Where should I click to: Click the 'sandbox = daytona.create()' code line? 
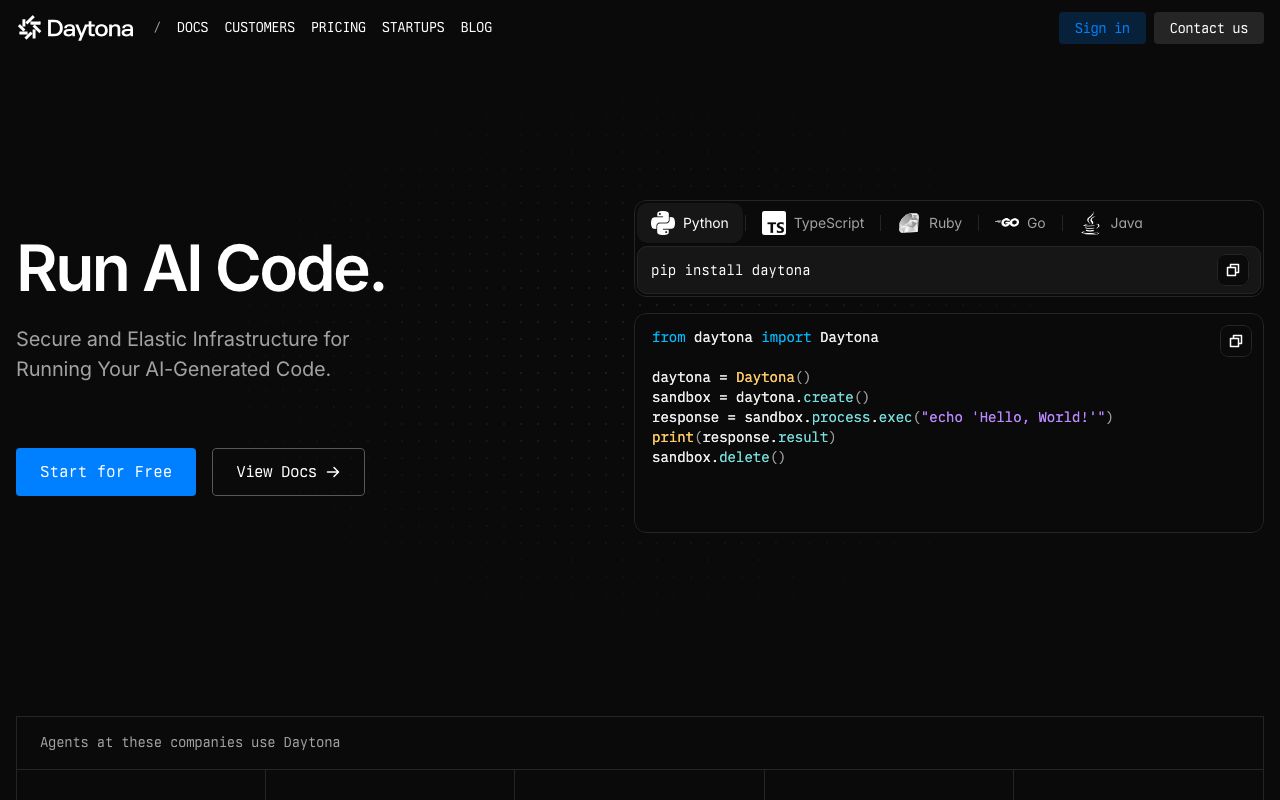[761, 397]
